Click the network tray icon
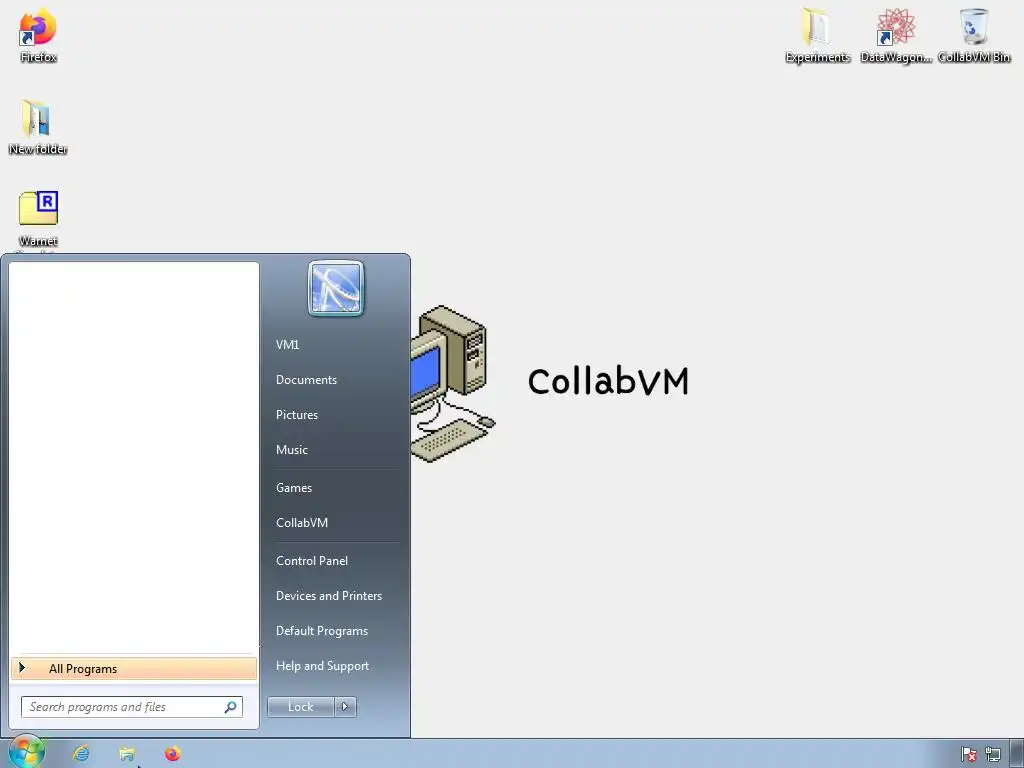Viewport: 1024px width, 768px height. pyautogui.click(x=993, y=755)
